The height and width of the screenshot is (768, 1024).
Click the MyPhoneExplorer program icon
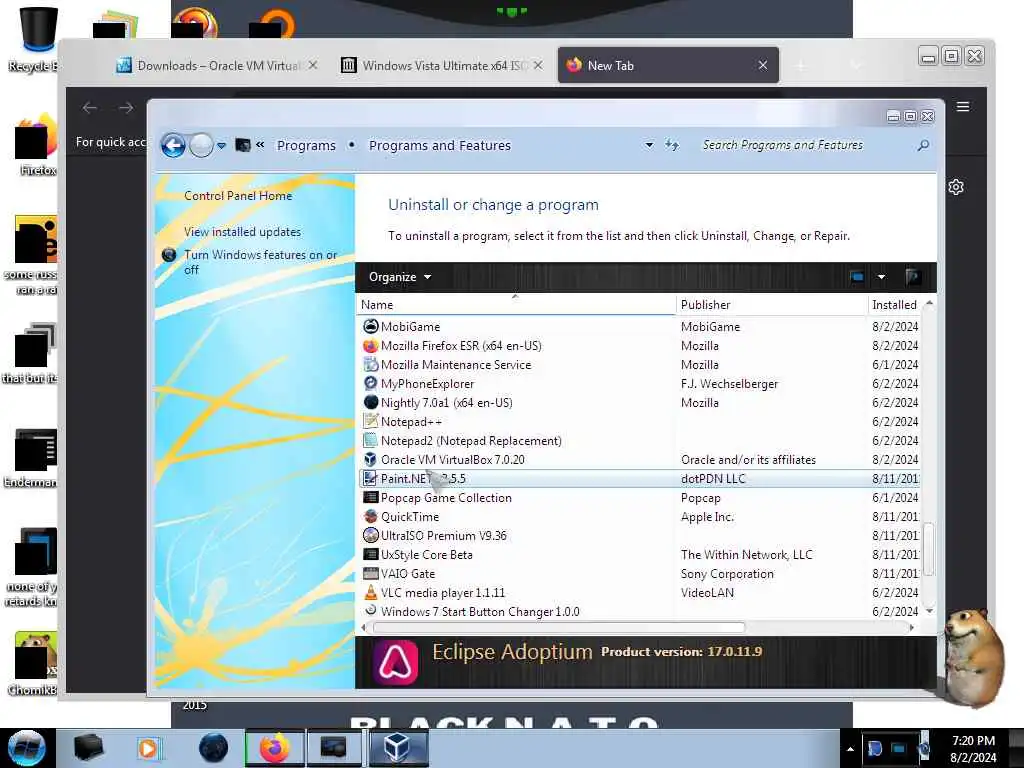point(370,383)
